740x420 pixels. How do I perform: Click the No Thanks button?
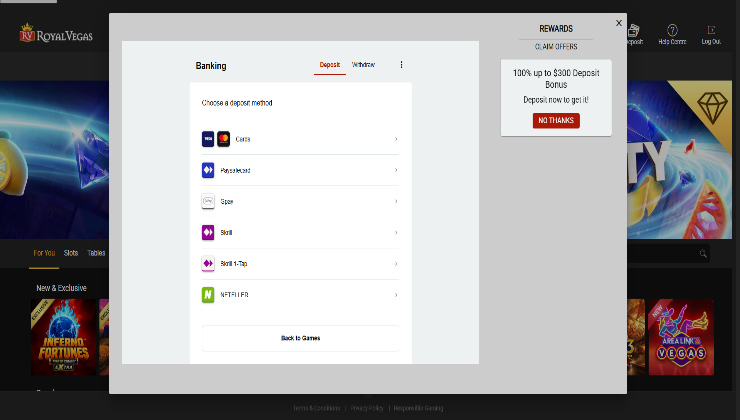(556, 121)
